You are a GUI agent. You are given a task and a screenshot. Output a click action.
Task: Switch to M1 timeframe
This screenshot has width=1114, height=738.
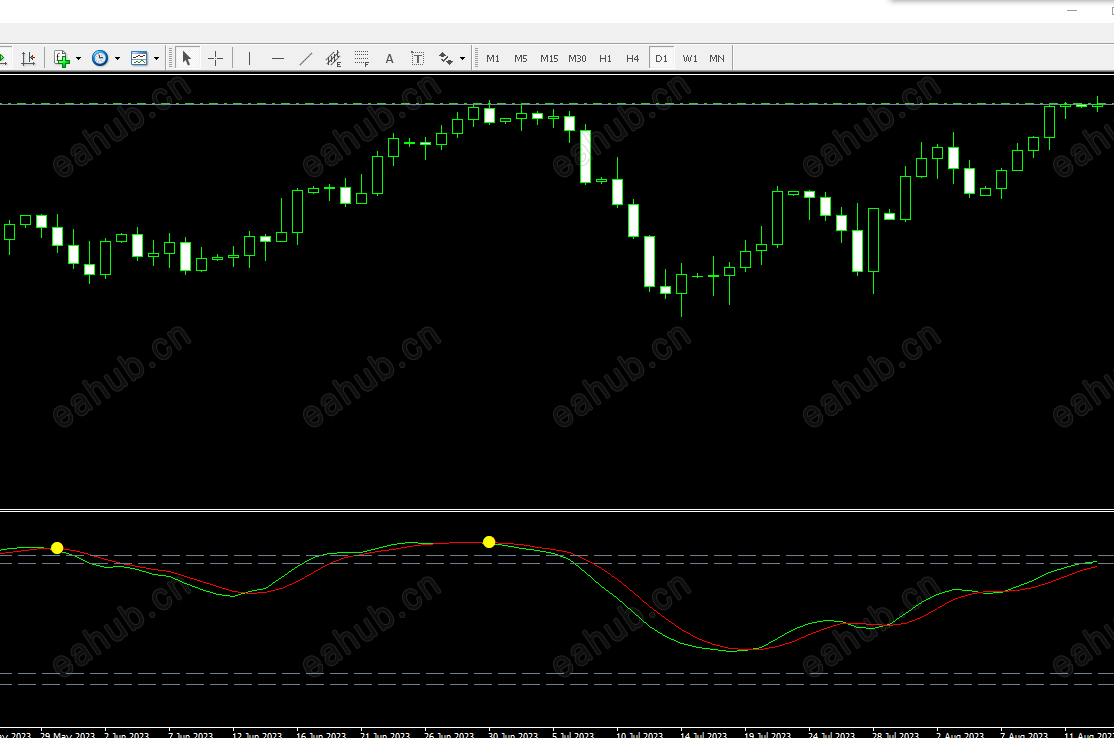click(x=493, y=58)
